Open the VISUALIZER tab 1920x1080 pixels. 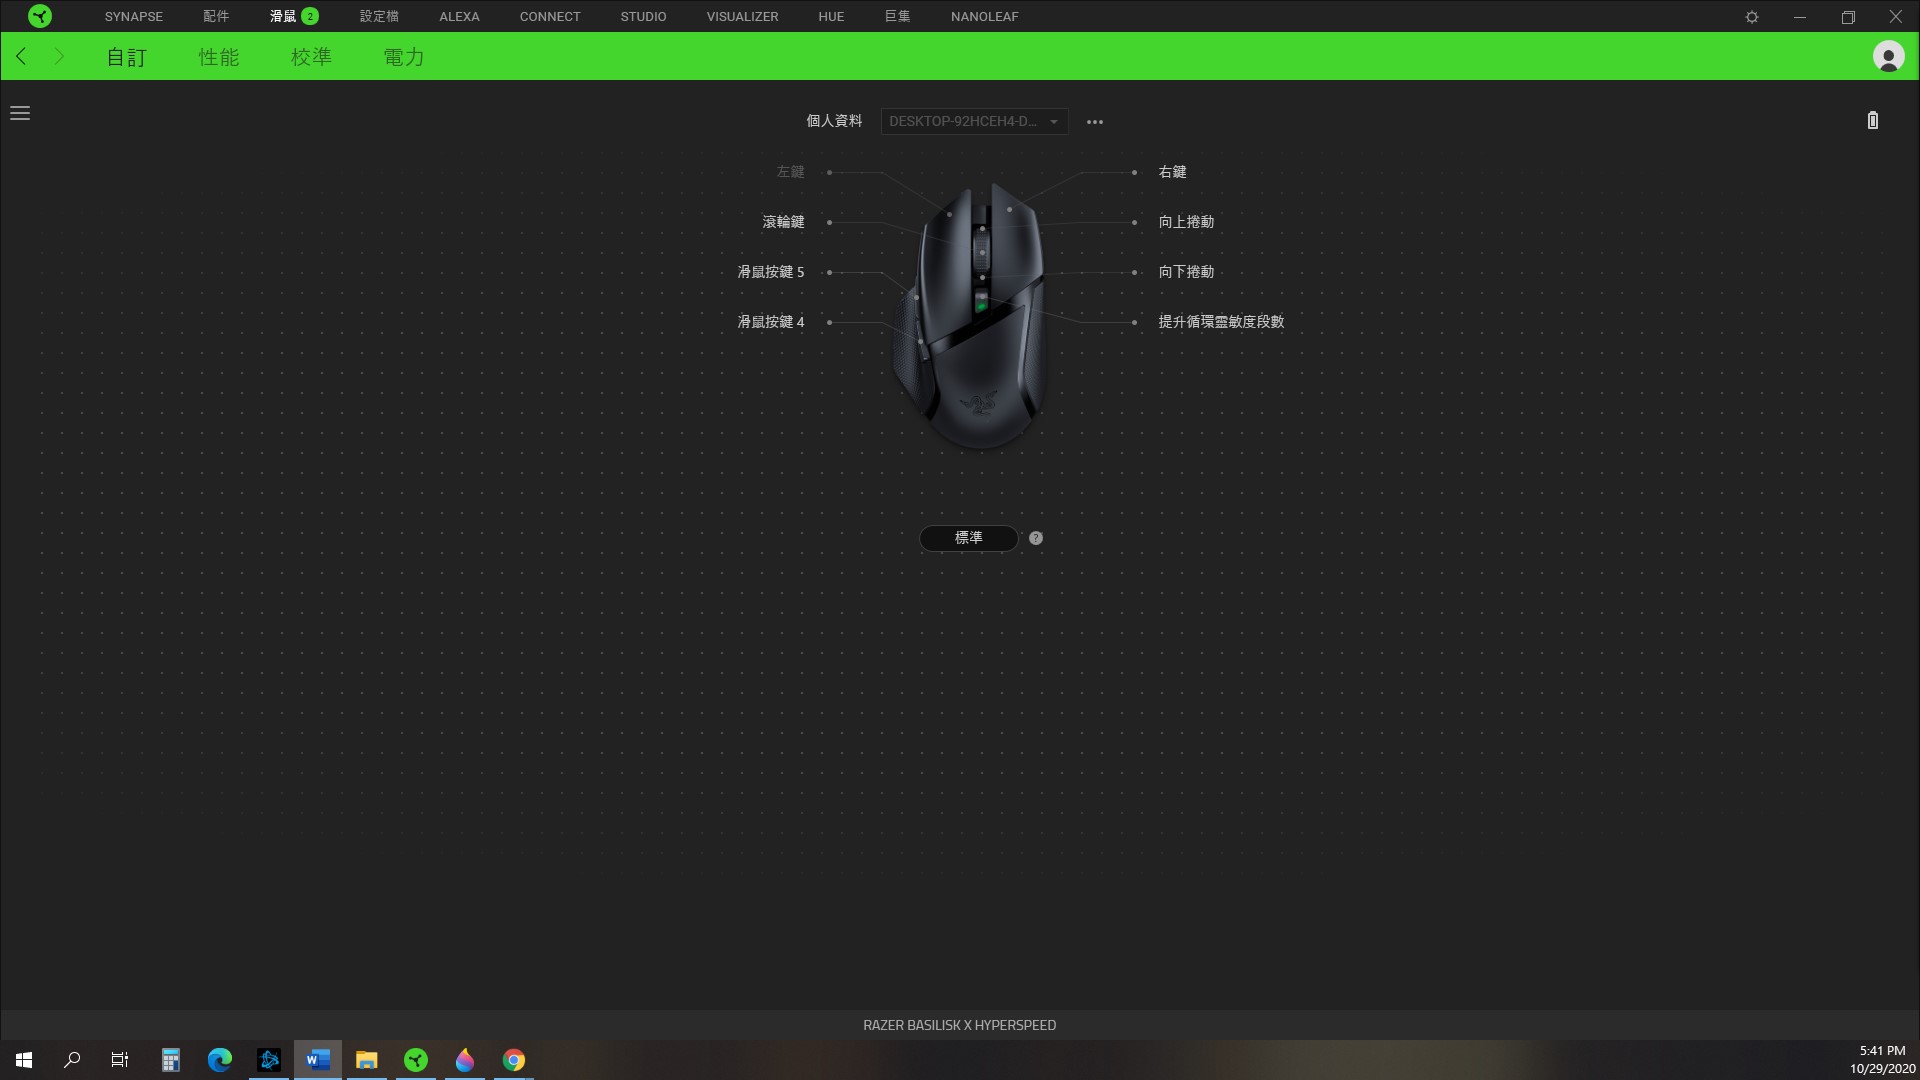[x=742, y=17]
